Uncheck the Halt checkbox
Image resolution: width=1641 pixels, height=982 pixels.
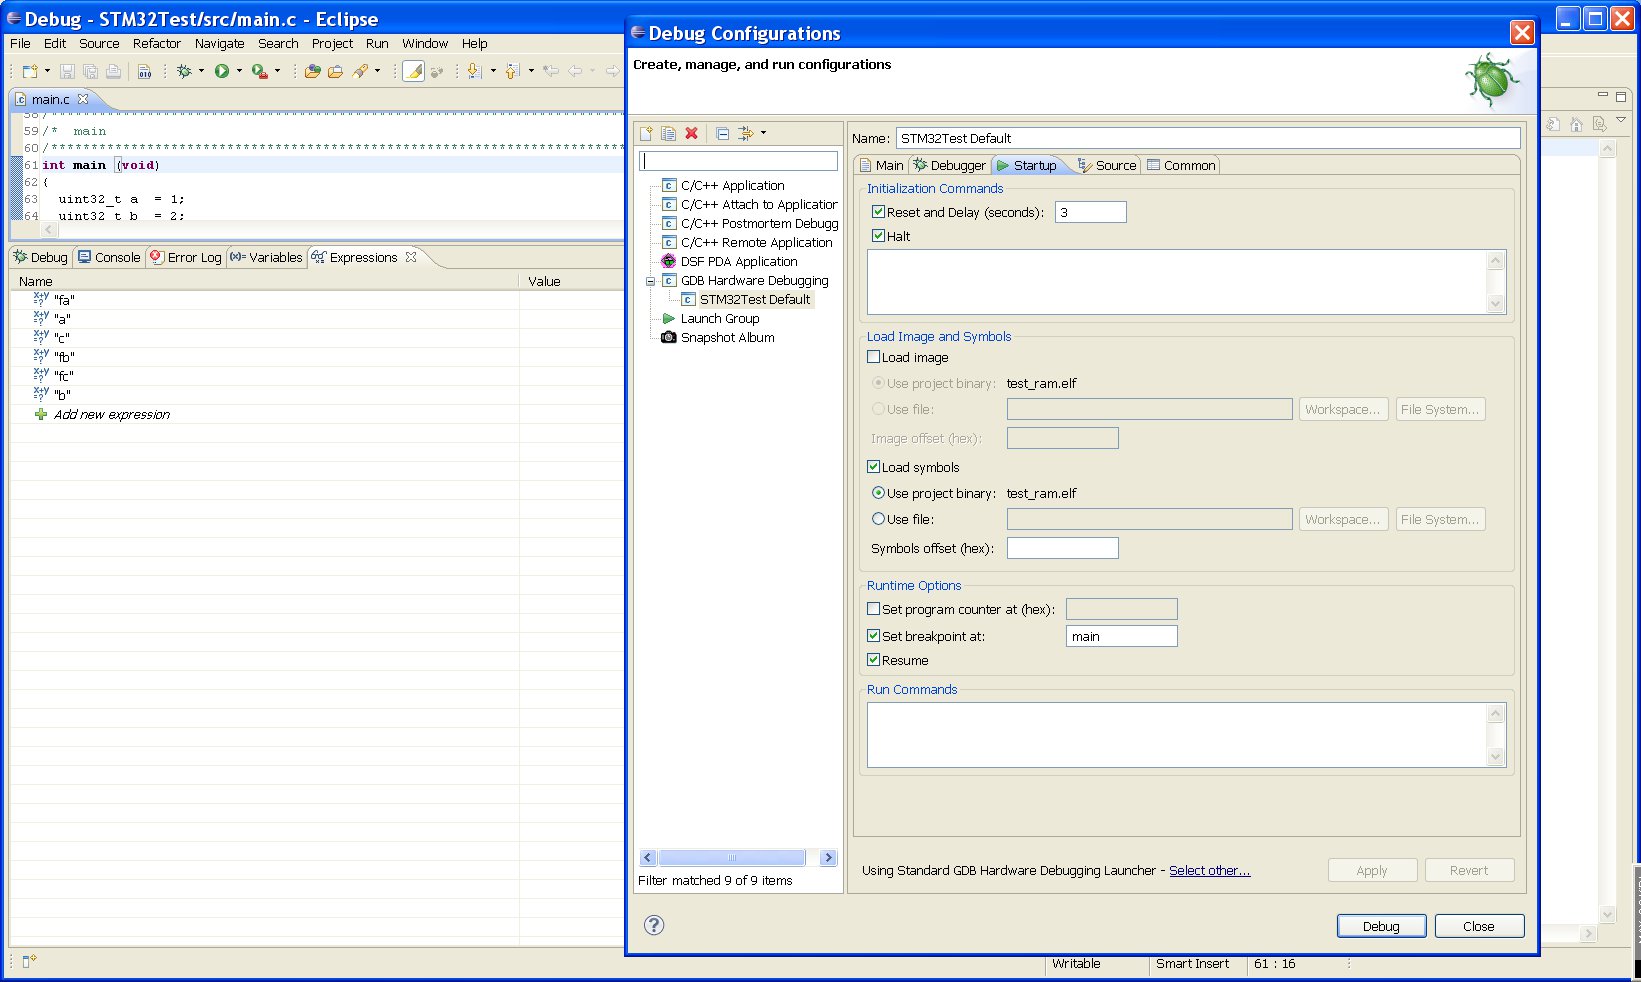(878, 236)
